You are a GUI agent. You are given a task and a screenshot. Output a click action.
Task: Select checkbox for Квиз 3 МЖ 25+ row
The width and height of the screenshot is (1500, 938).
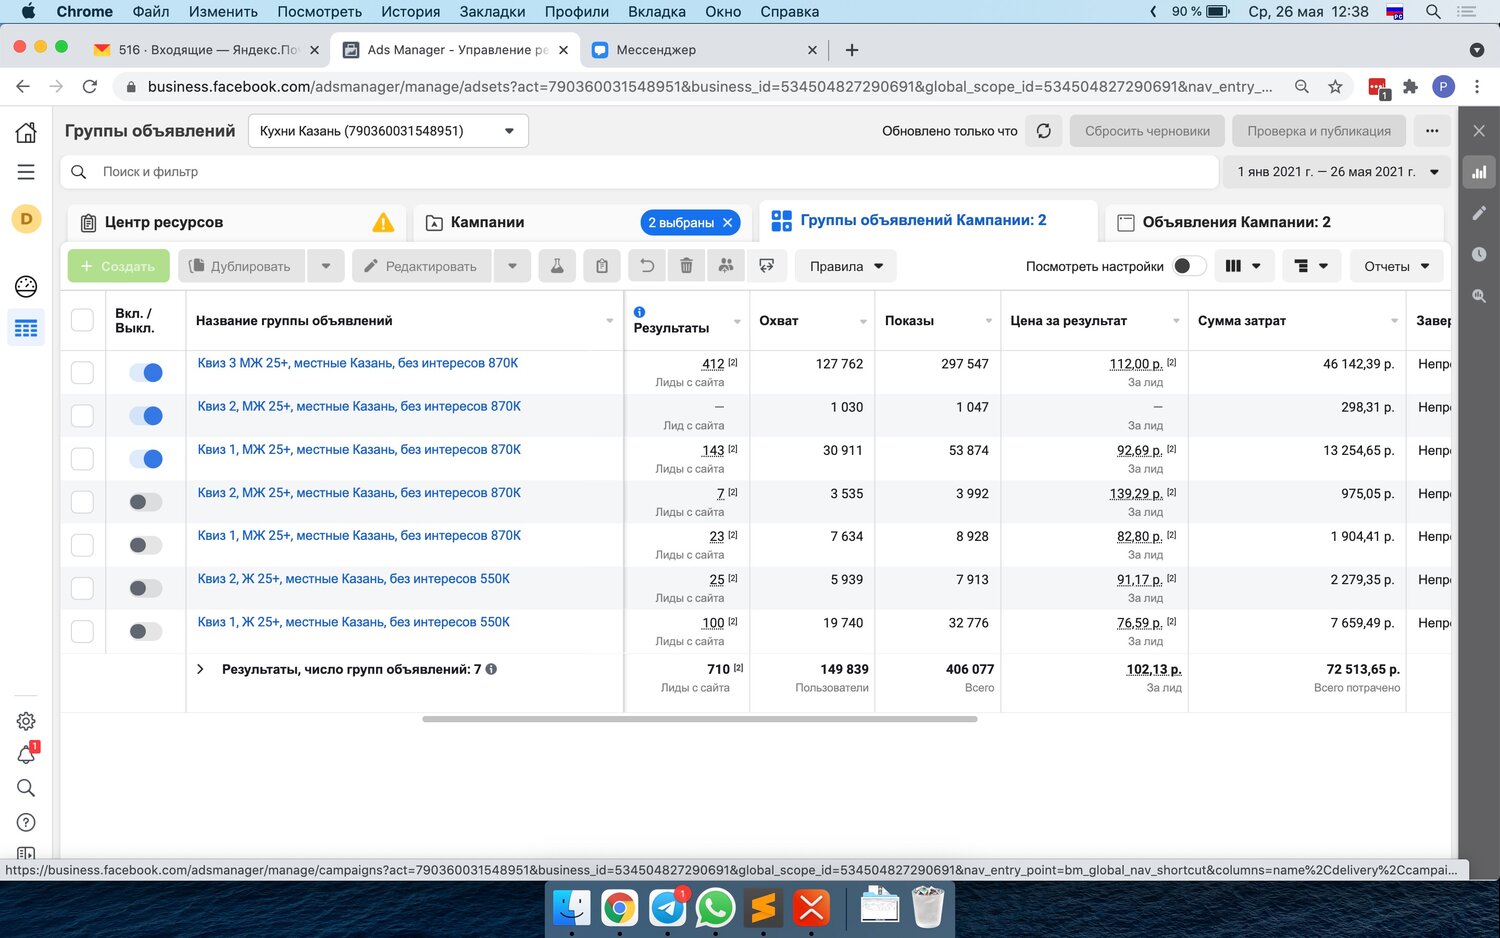[x=82, y=372]
